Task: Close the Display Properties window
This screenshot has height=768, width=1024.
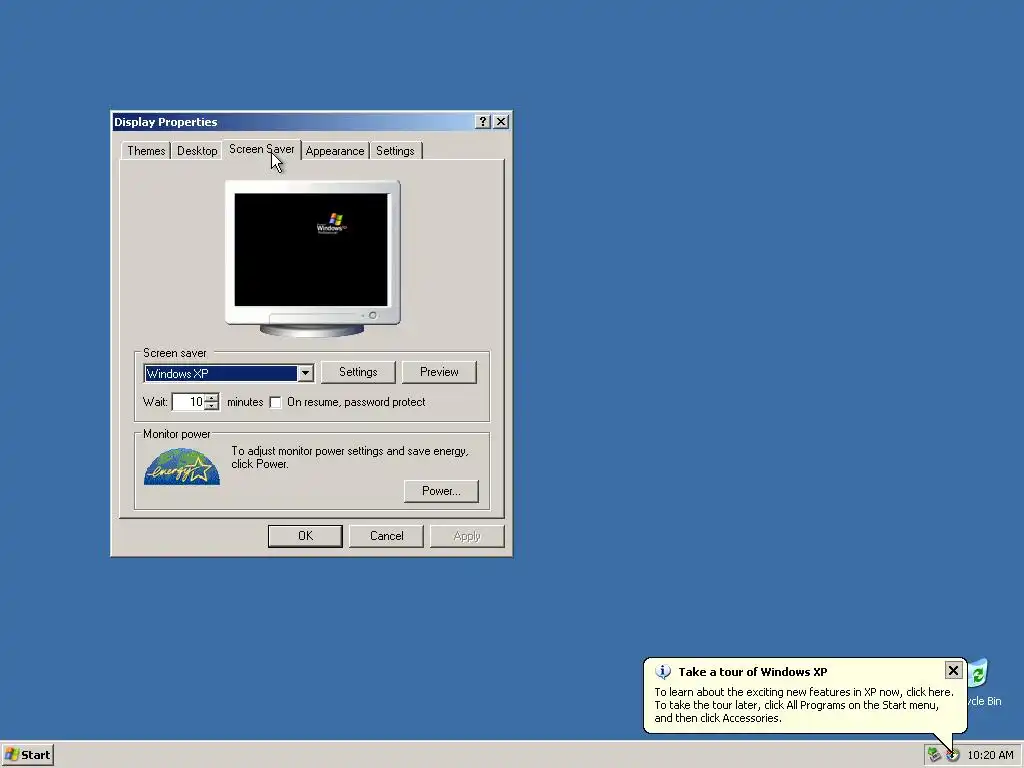Action: (x=501, y=121)
